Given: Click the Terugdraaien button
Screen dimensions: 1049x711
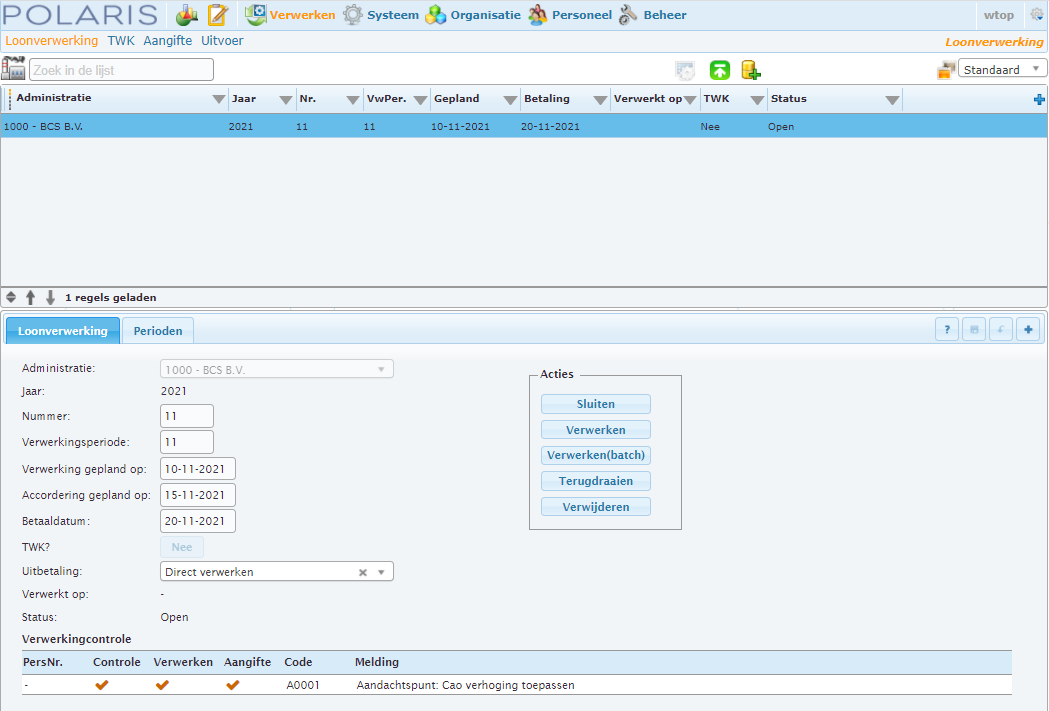Looking at the screenshot, I should pos(596,481).
